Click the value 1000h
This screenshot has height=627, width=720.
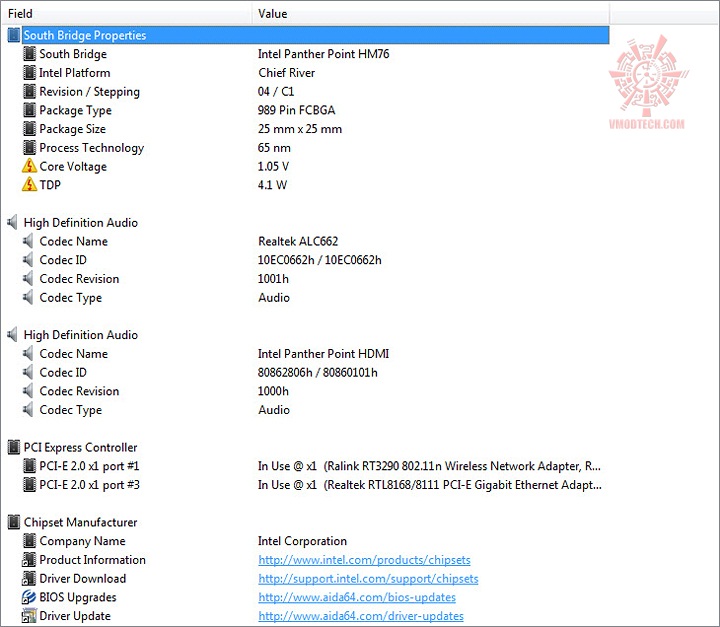tap(273, 391)
